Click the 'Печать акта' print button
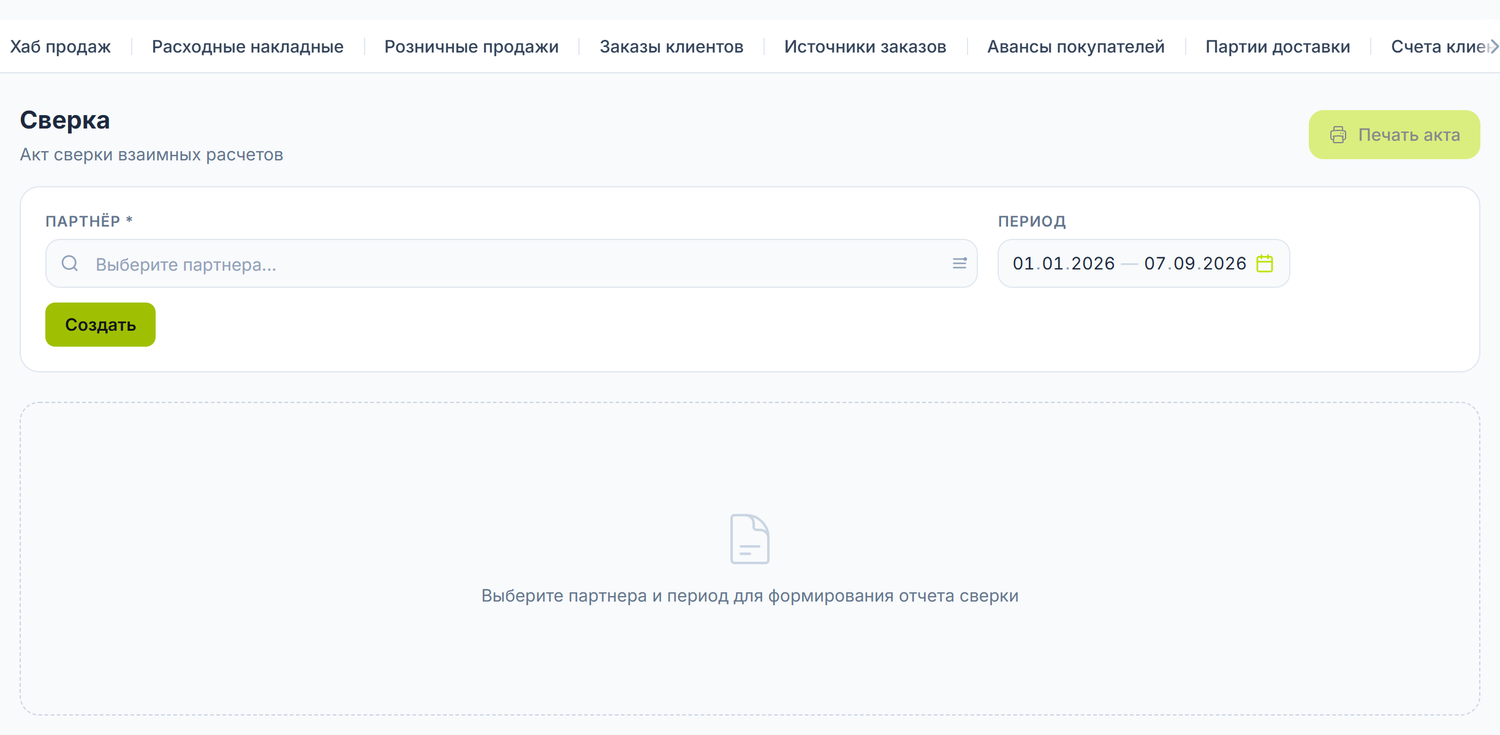The image size is (1500, 735). tap(1394, 135)
